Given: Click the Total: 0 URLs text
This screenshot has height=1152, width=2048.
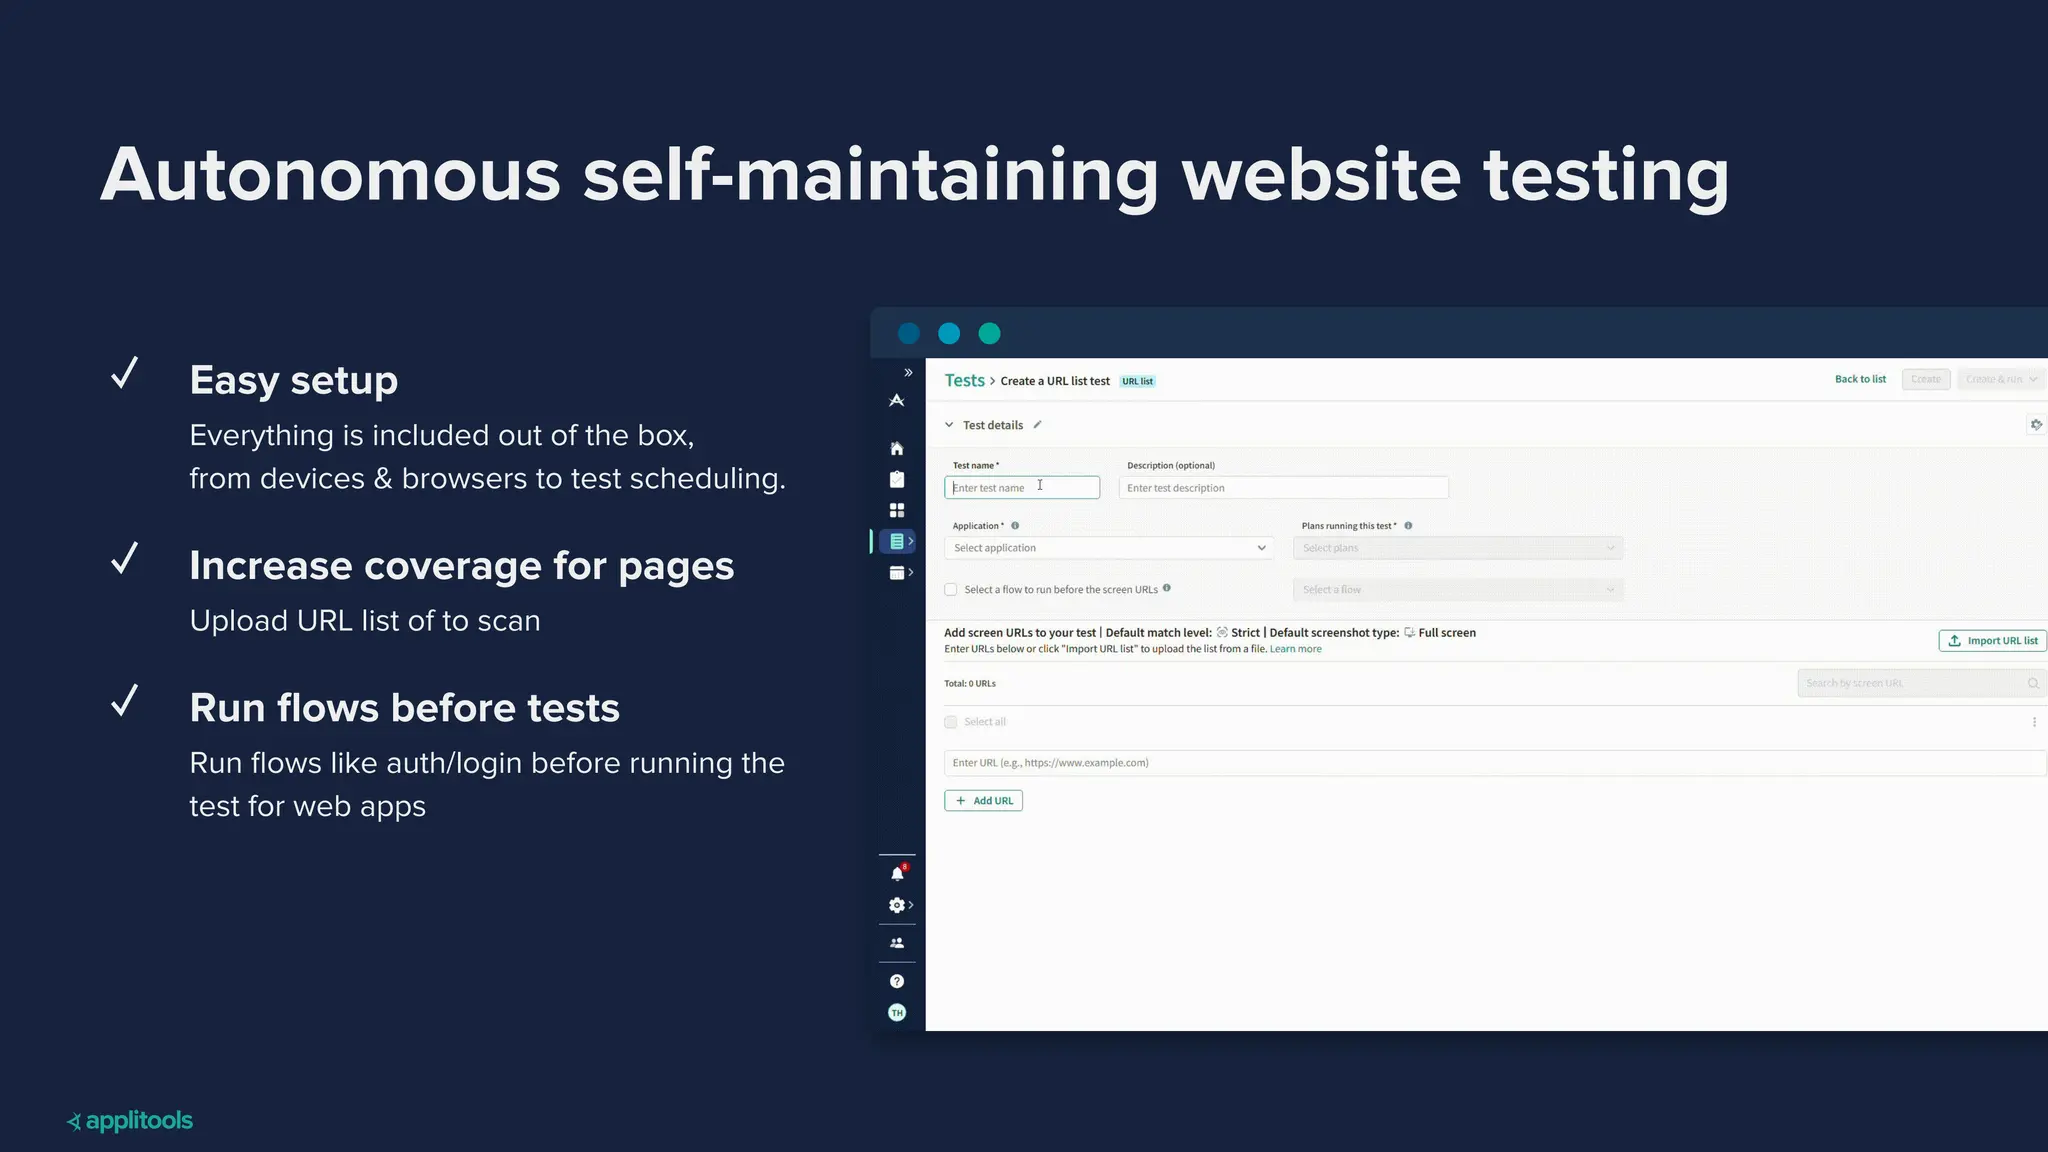Looking at the screenshot, I should pos(970,684).
